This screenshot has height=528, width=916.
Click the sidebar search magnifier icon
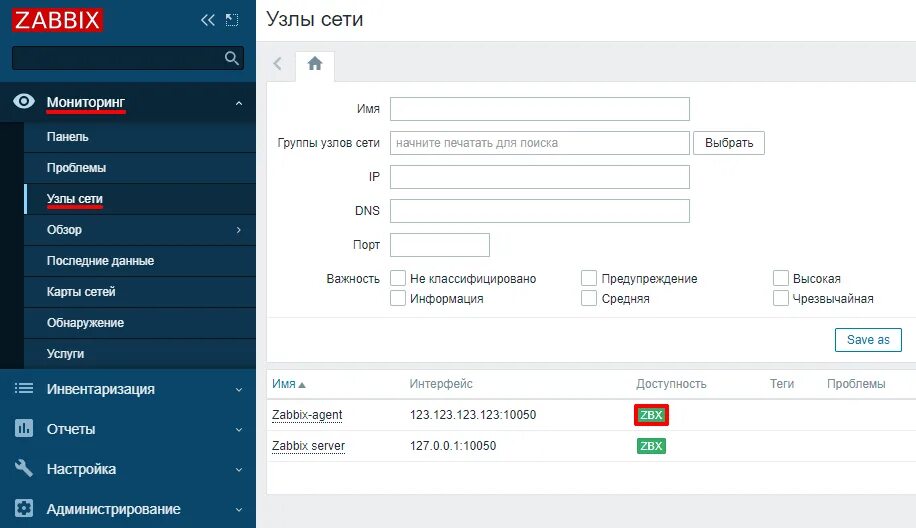(x=232, y=58)
